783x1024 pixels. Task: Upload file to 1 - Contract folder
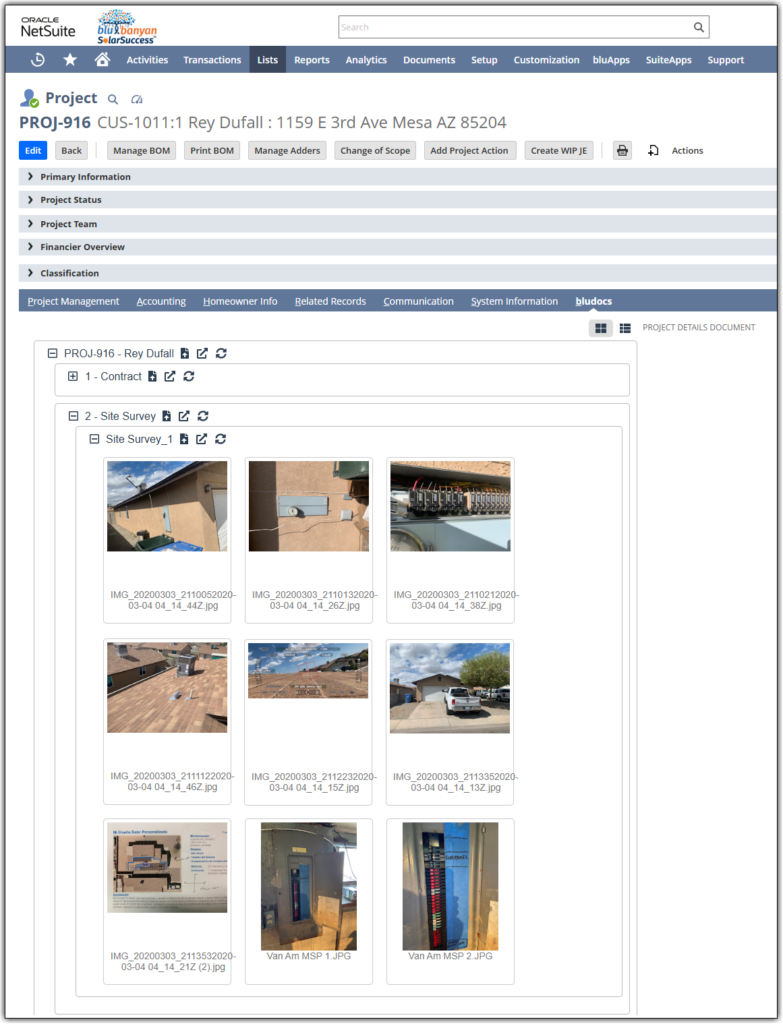click(152, 376)
